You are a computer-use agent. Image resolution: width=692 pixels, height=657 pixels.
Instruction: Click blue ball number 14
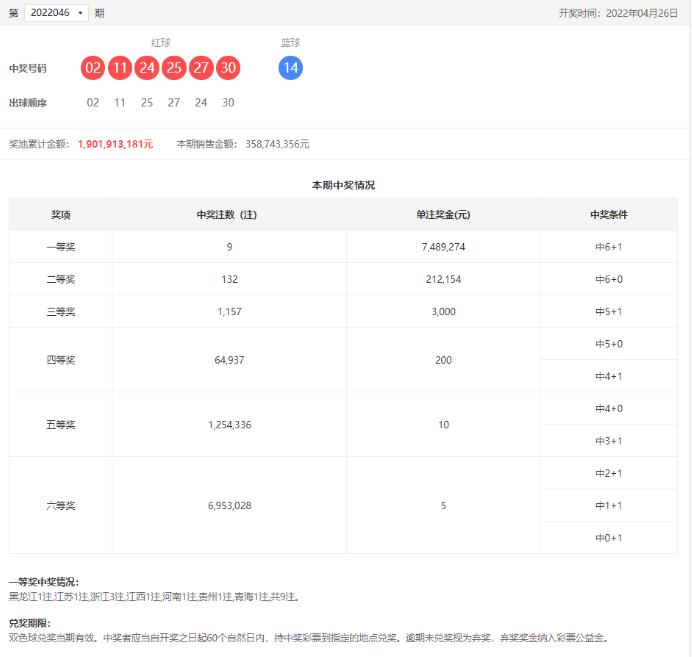point(291,68)
